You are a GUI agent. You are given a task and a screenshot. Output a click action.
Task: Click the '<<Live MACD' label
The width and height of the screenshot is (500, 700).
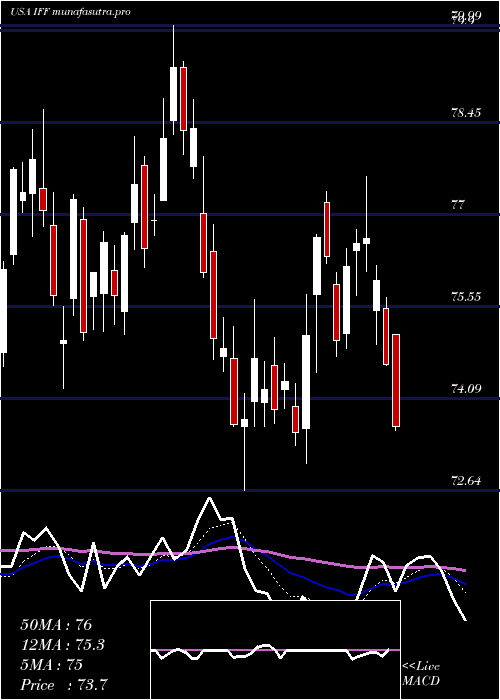421,674
